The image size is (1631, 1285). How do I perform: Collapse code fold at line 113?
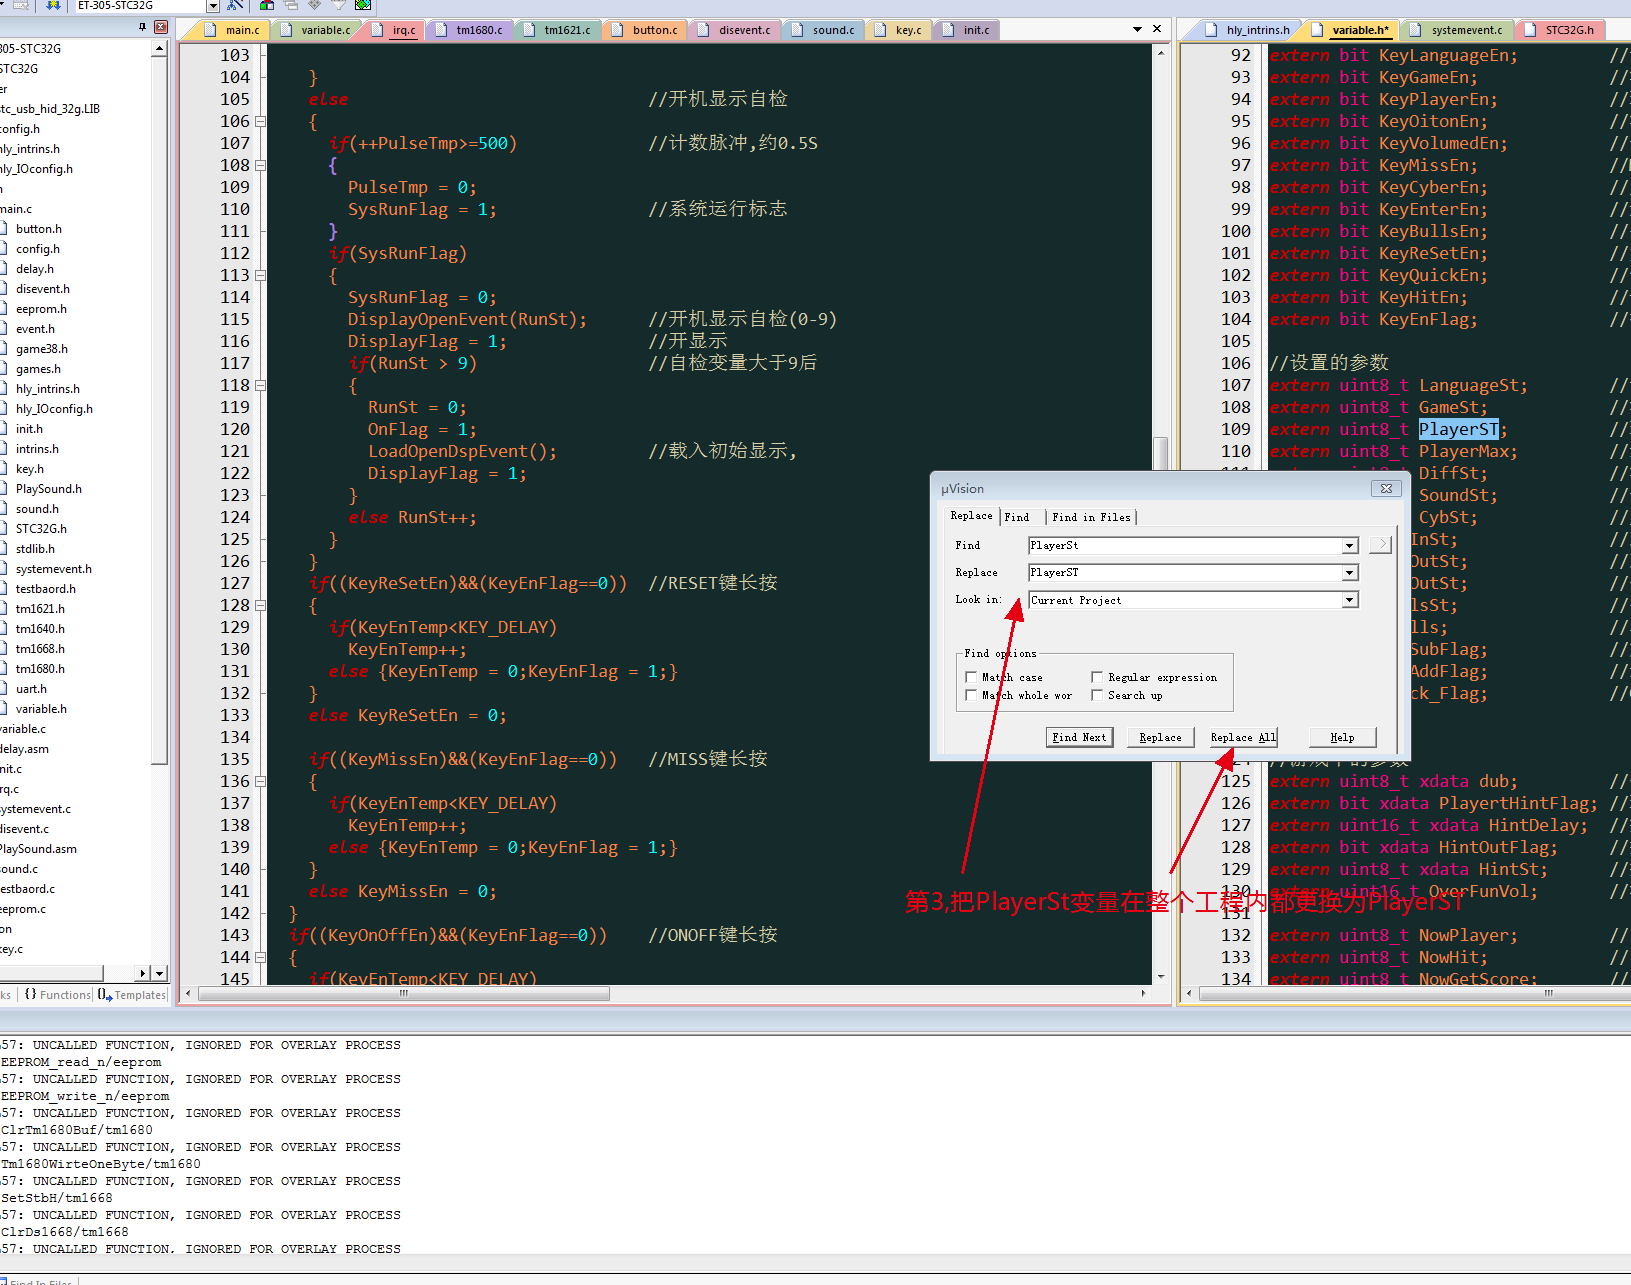[260, 275]
